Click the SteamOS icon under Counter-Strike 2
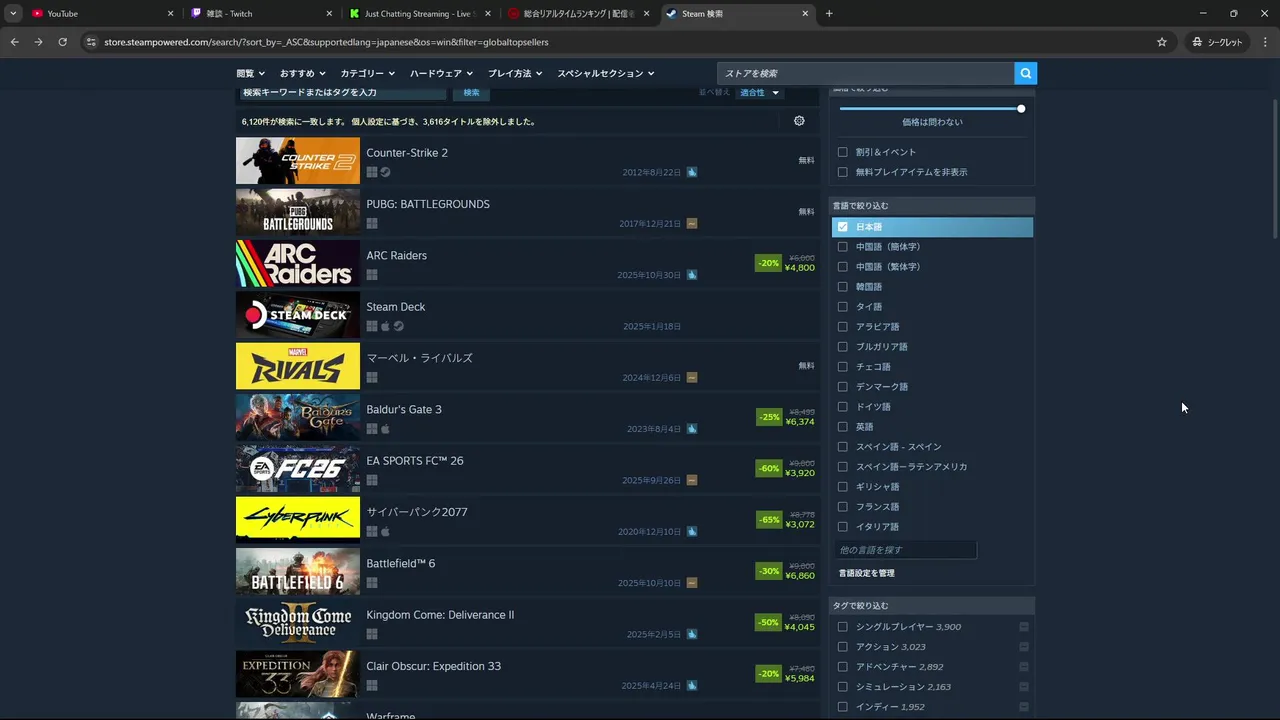Image resolution: width=1280 pixels, height=720 pixels. [385, 172]
